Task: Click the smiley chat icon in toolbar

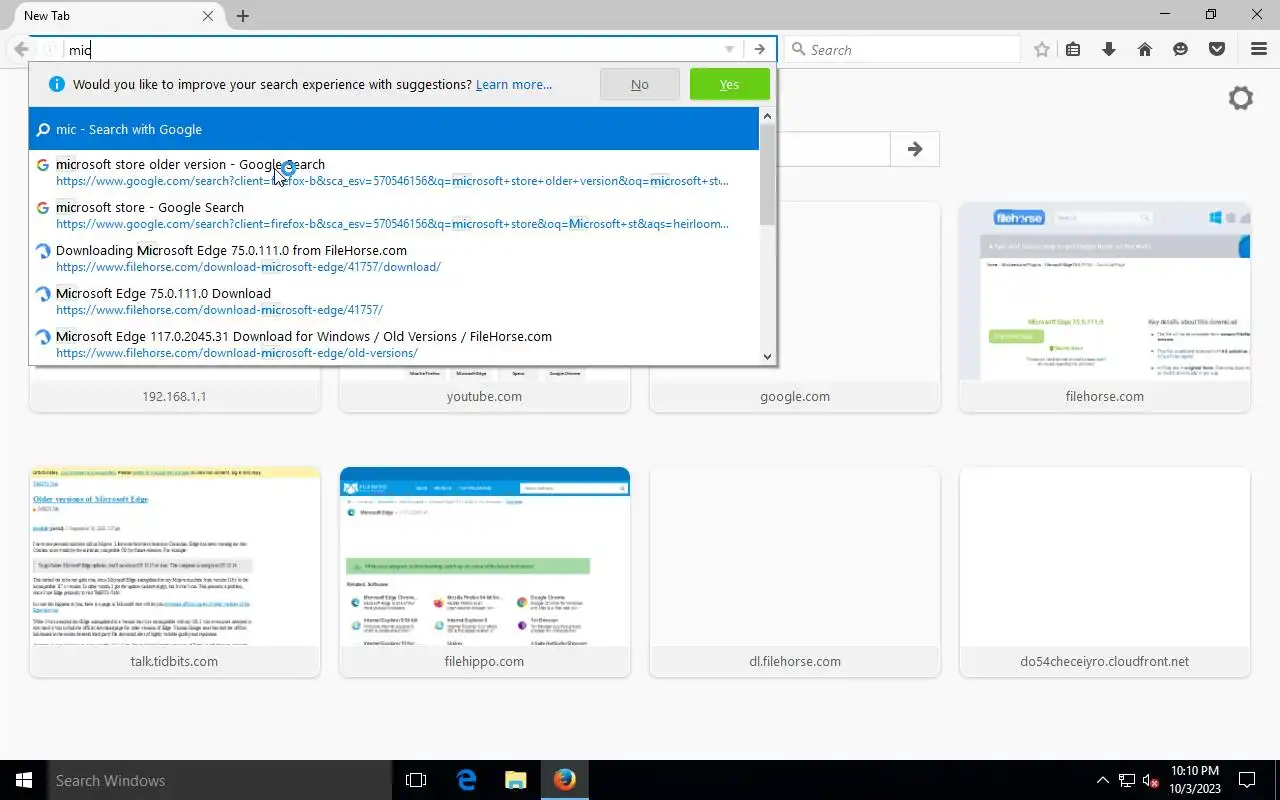Action: pyautogui.click(x=1181, y=49)
